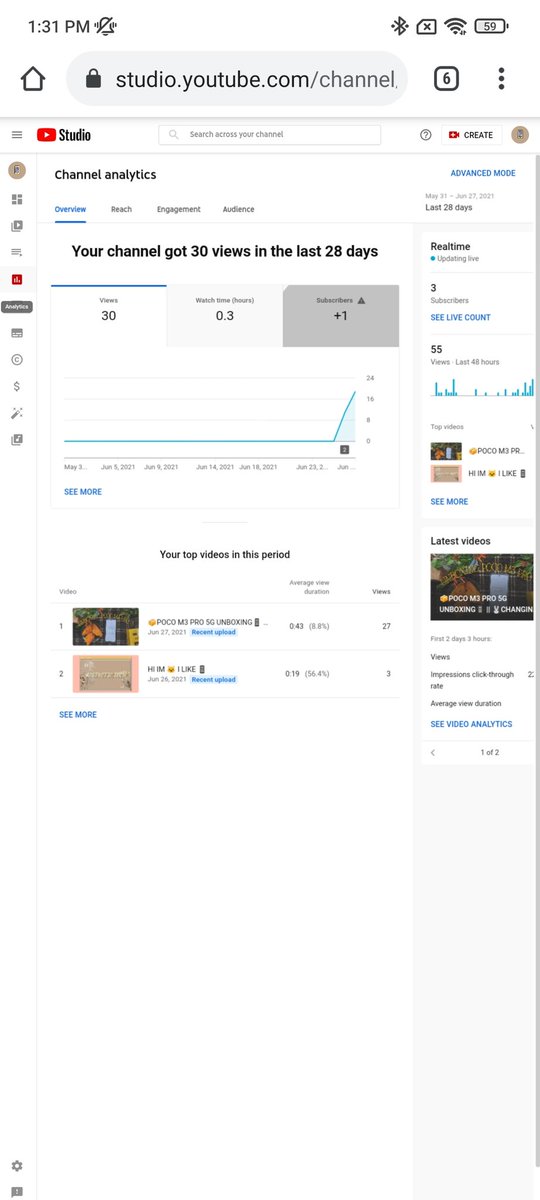
Task: Open the browser tab switcher showing 6
Action: tap(446, 79)
